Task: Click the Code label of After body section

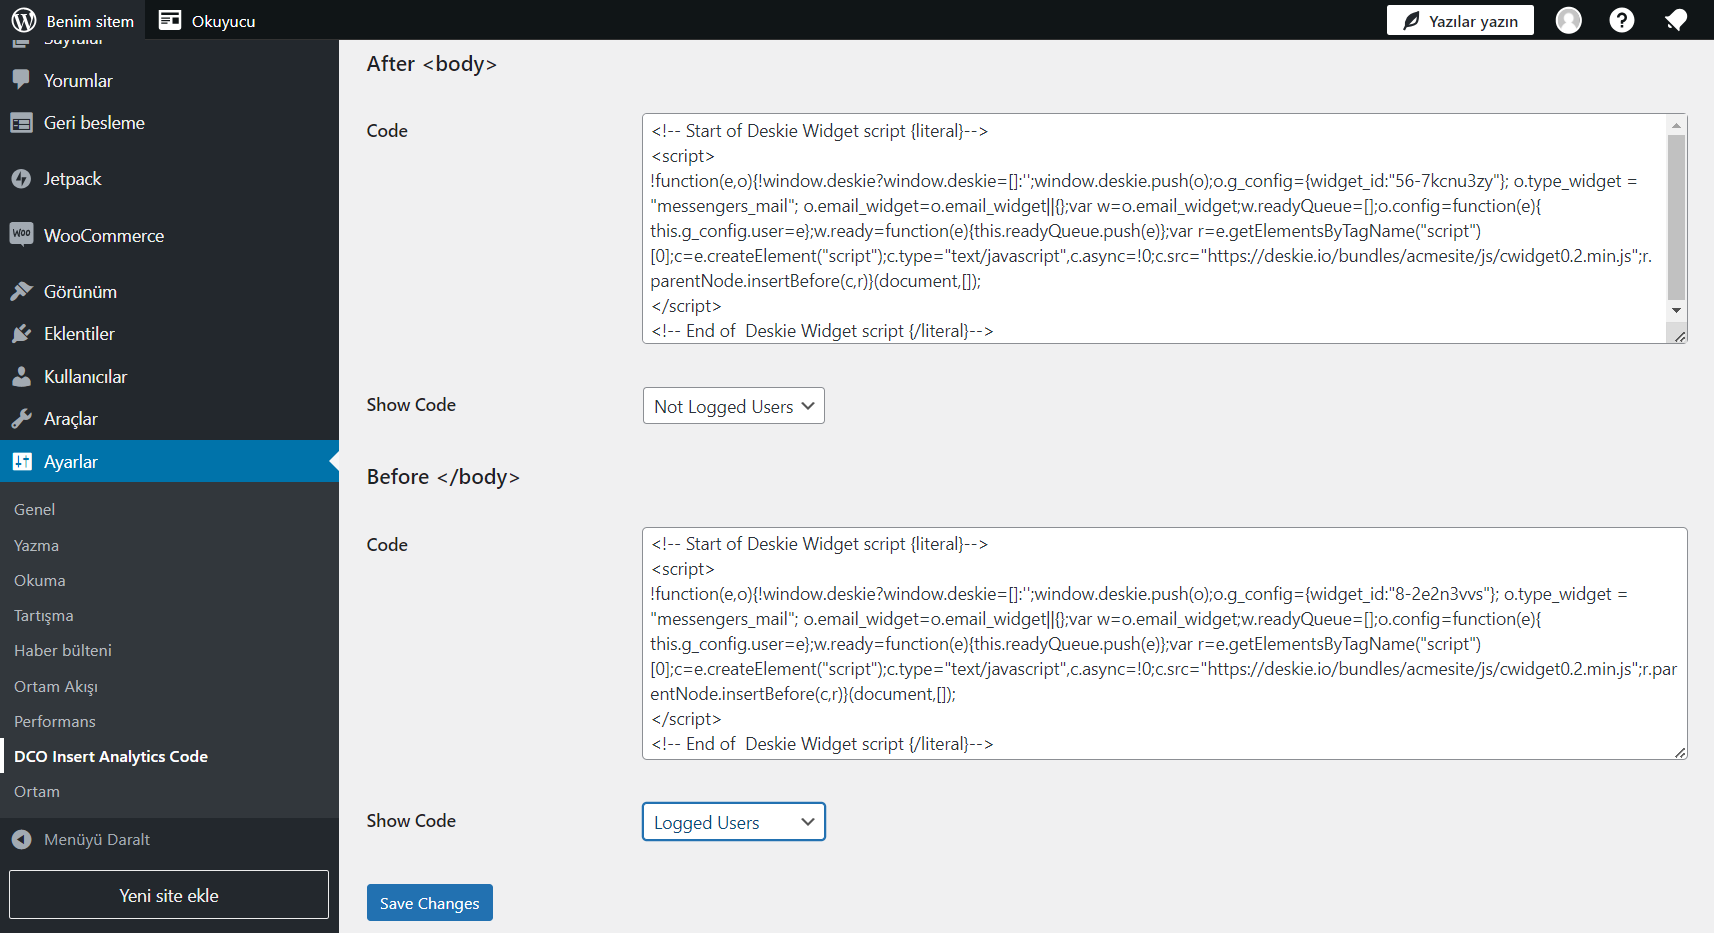Action: click(x=387, y=131)
